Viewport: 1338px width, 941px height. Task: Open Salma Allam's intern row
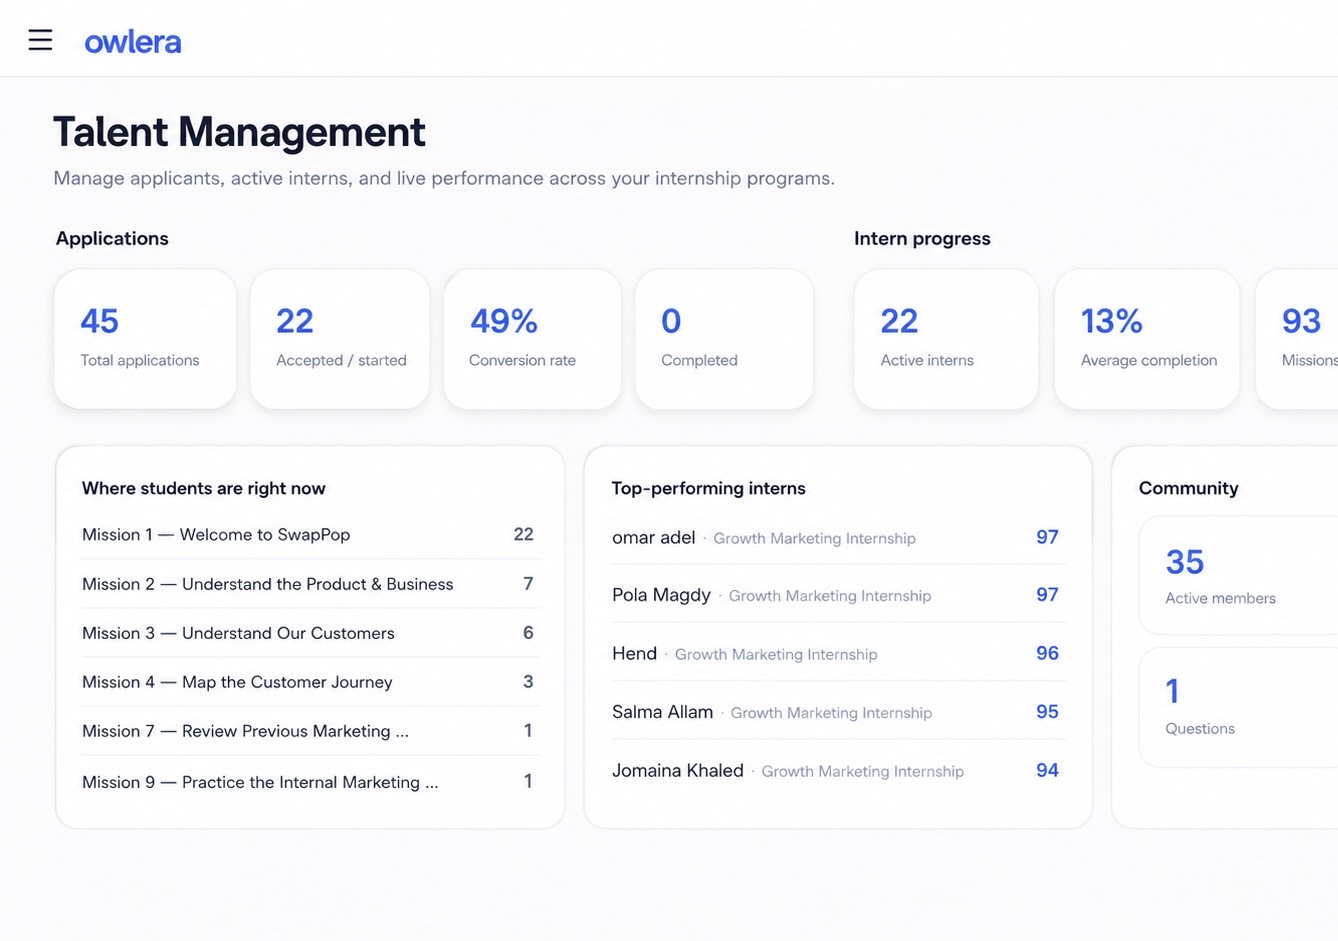click(x=838, y=712)
